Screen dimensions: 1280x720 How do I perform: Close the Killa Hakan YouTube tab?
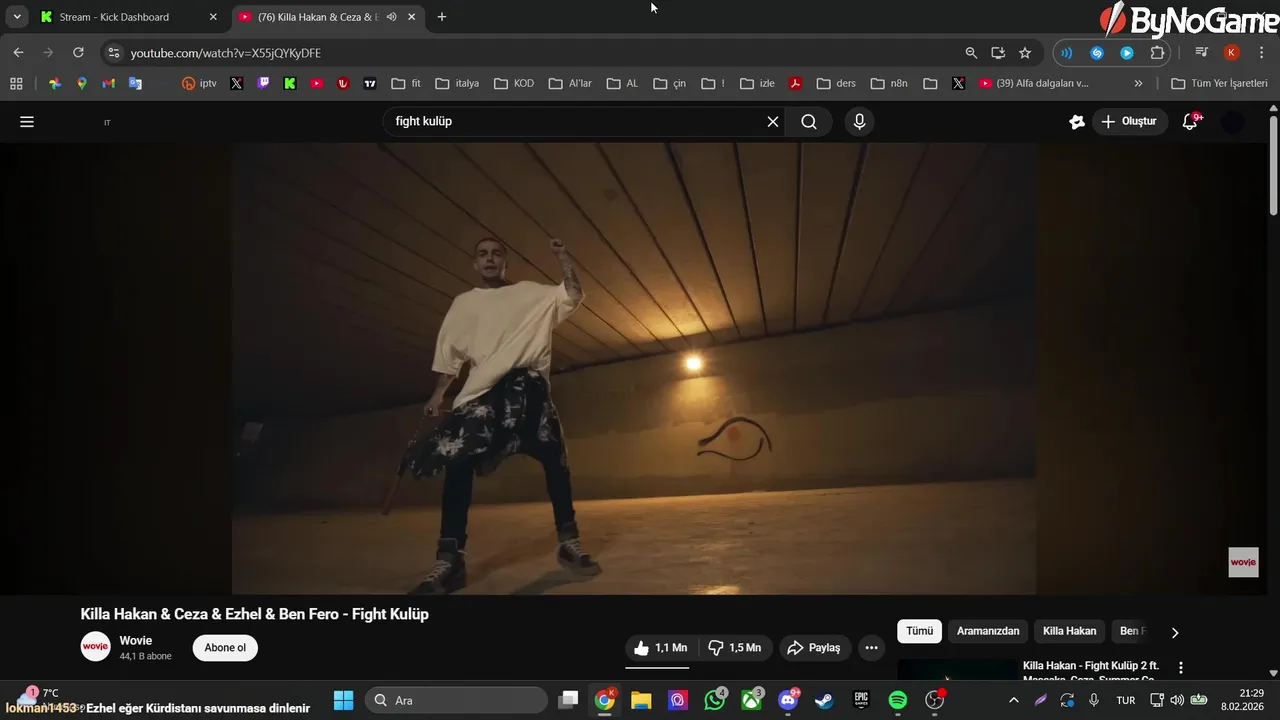pos(411,17)
